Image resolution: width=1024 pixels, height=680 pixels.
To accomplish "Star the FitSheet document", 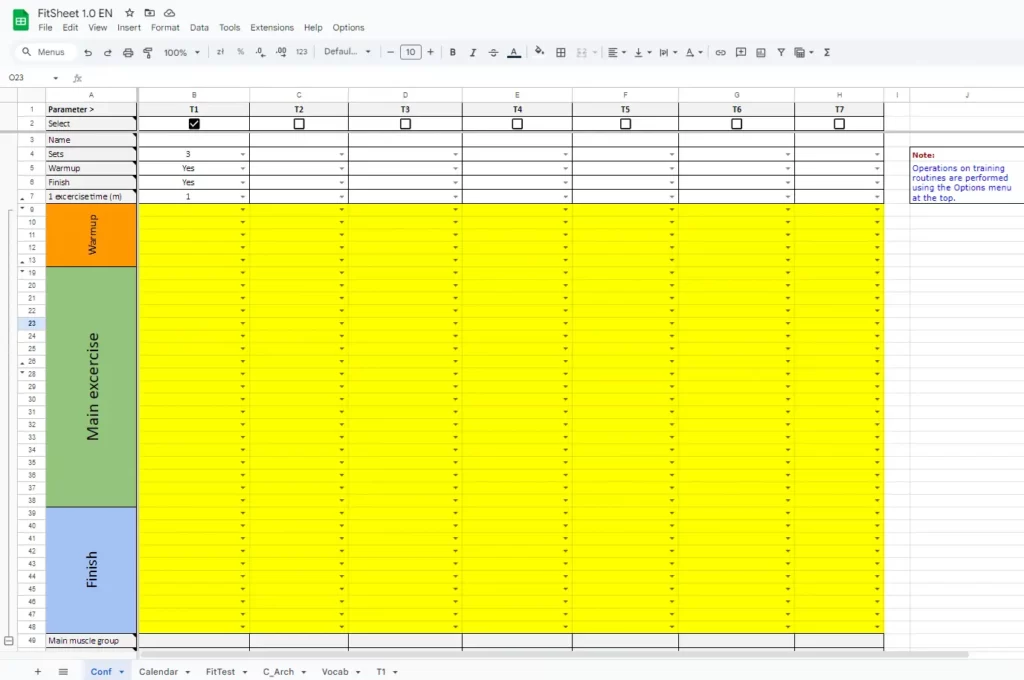I will pos(129,12).
